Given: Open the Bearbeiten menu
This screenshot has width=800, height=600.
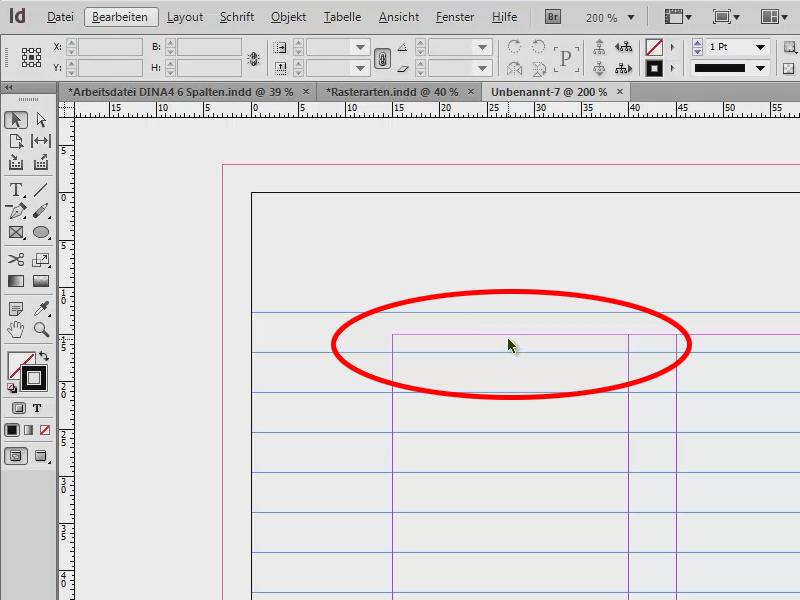Looking at the screenshot, I should [x=119, y=16].
